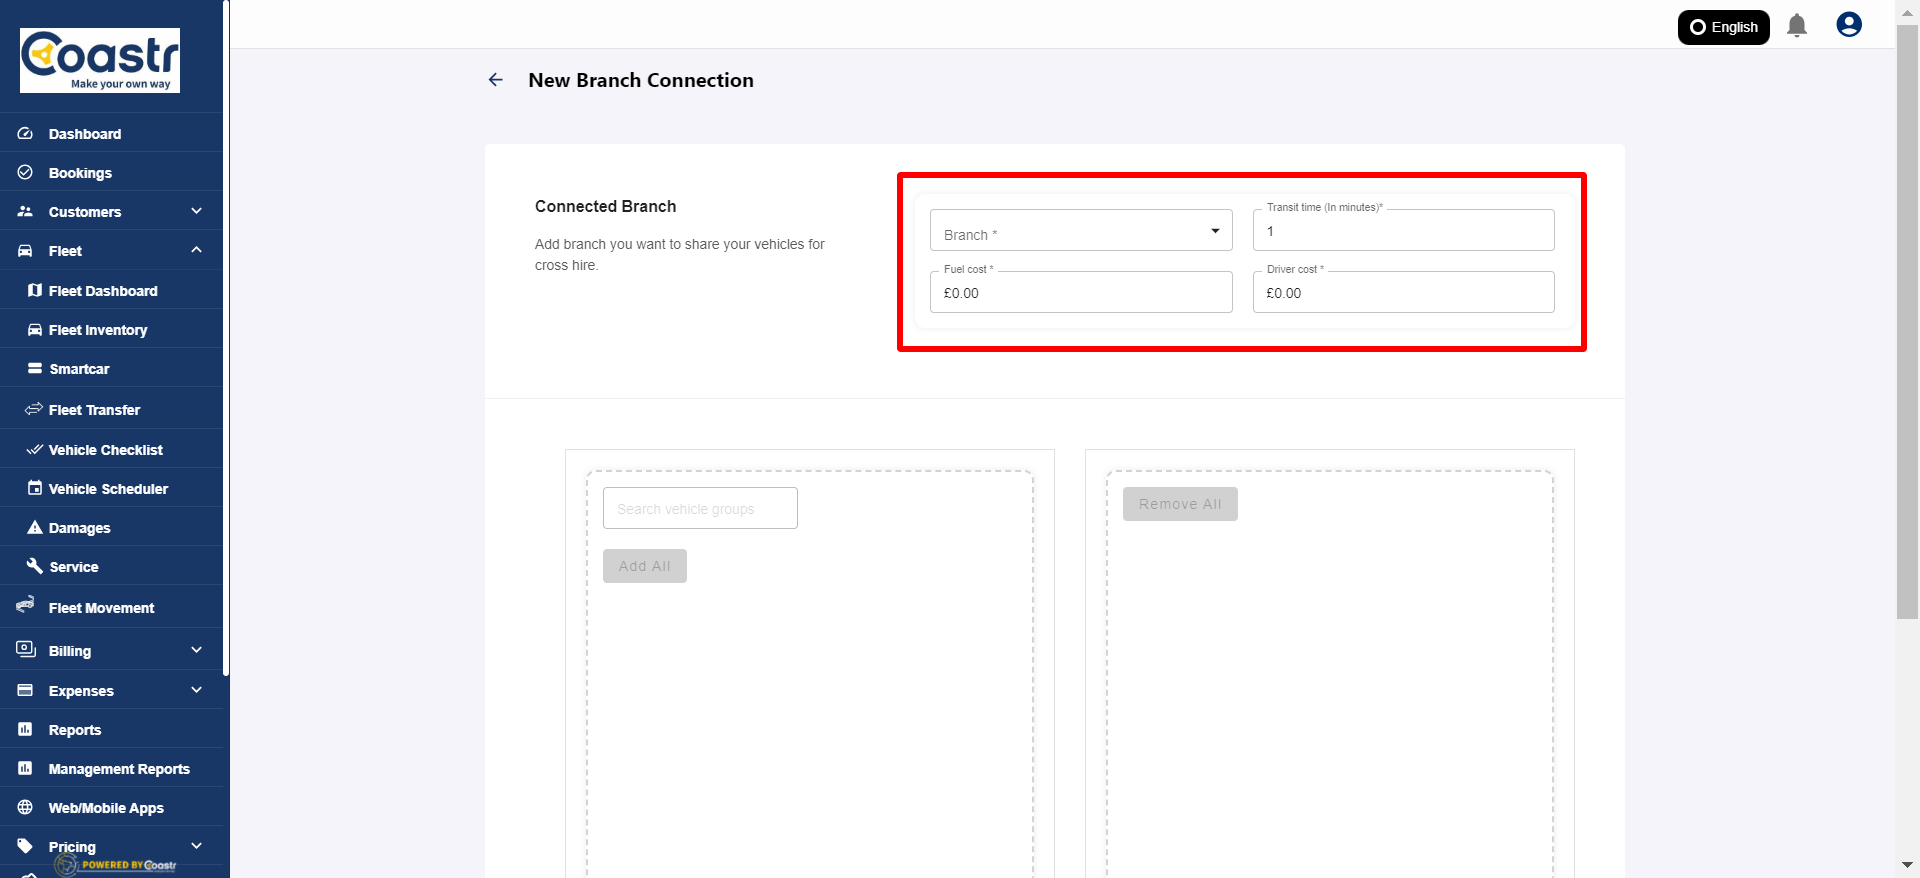
Task: Go to Vehicle Scheduler
Action: [x=108, y=489]
